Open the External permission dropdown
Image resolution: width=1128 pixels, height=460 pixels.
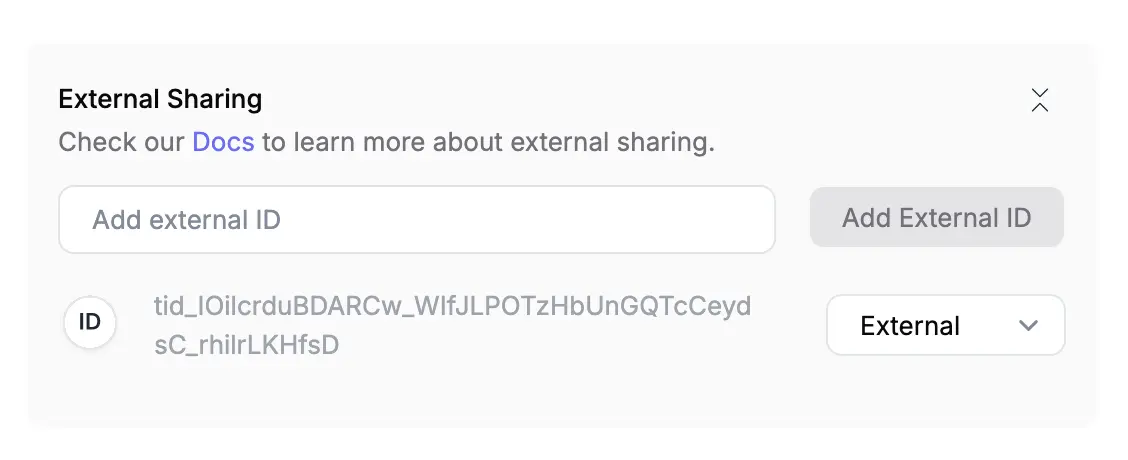pyautogui.click(x=945, y=325)
